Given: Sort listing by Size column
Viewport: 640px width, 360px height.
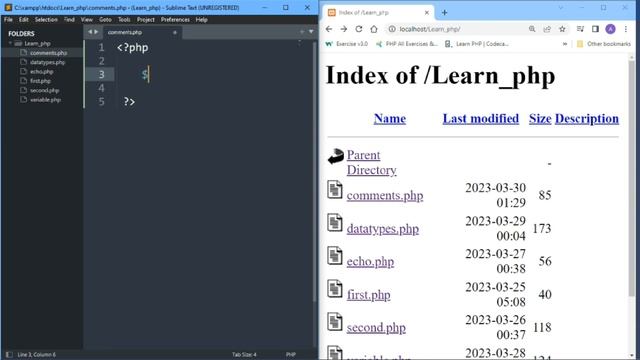Looking at the screenshot, I should (x=540, y=118).
